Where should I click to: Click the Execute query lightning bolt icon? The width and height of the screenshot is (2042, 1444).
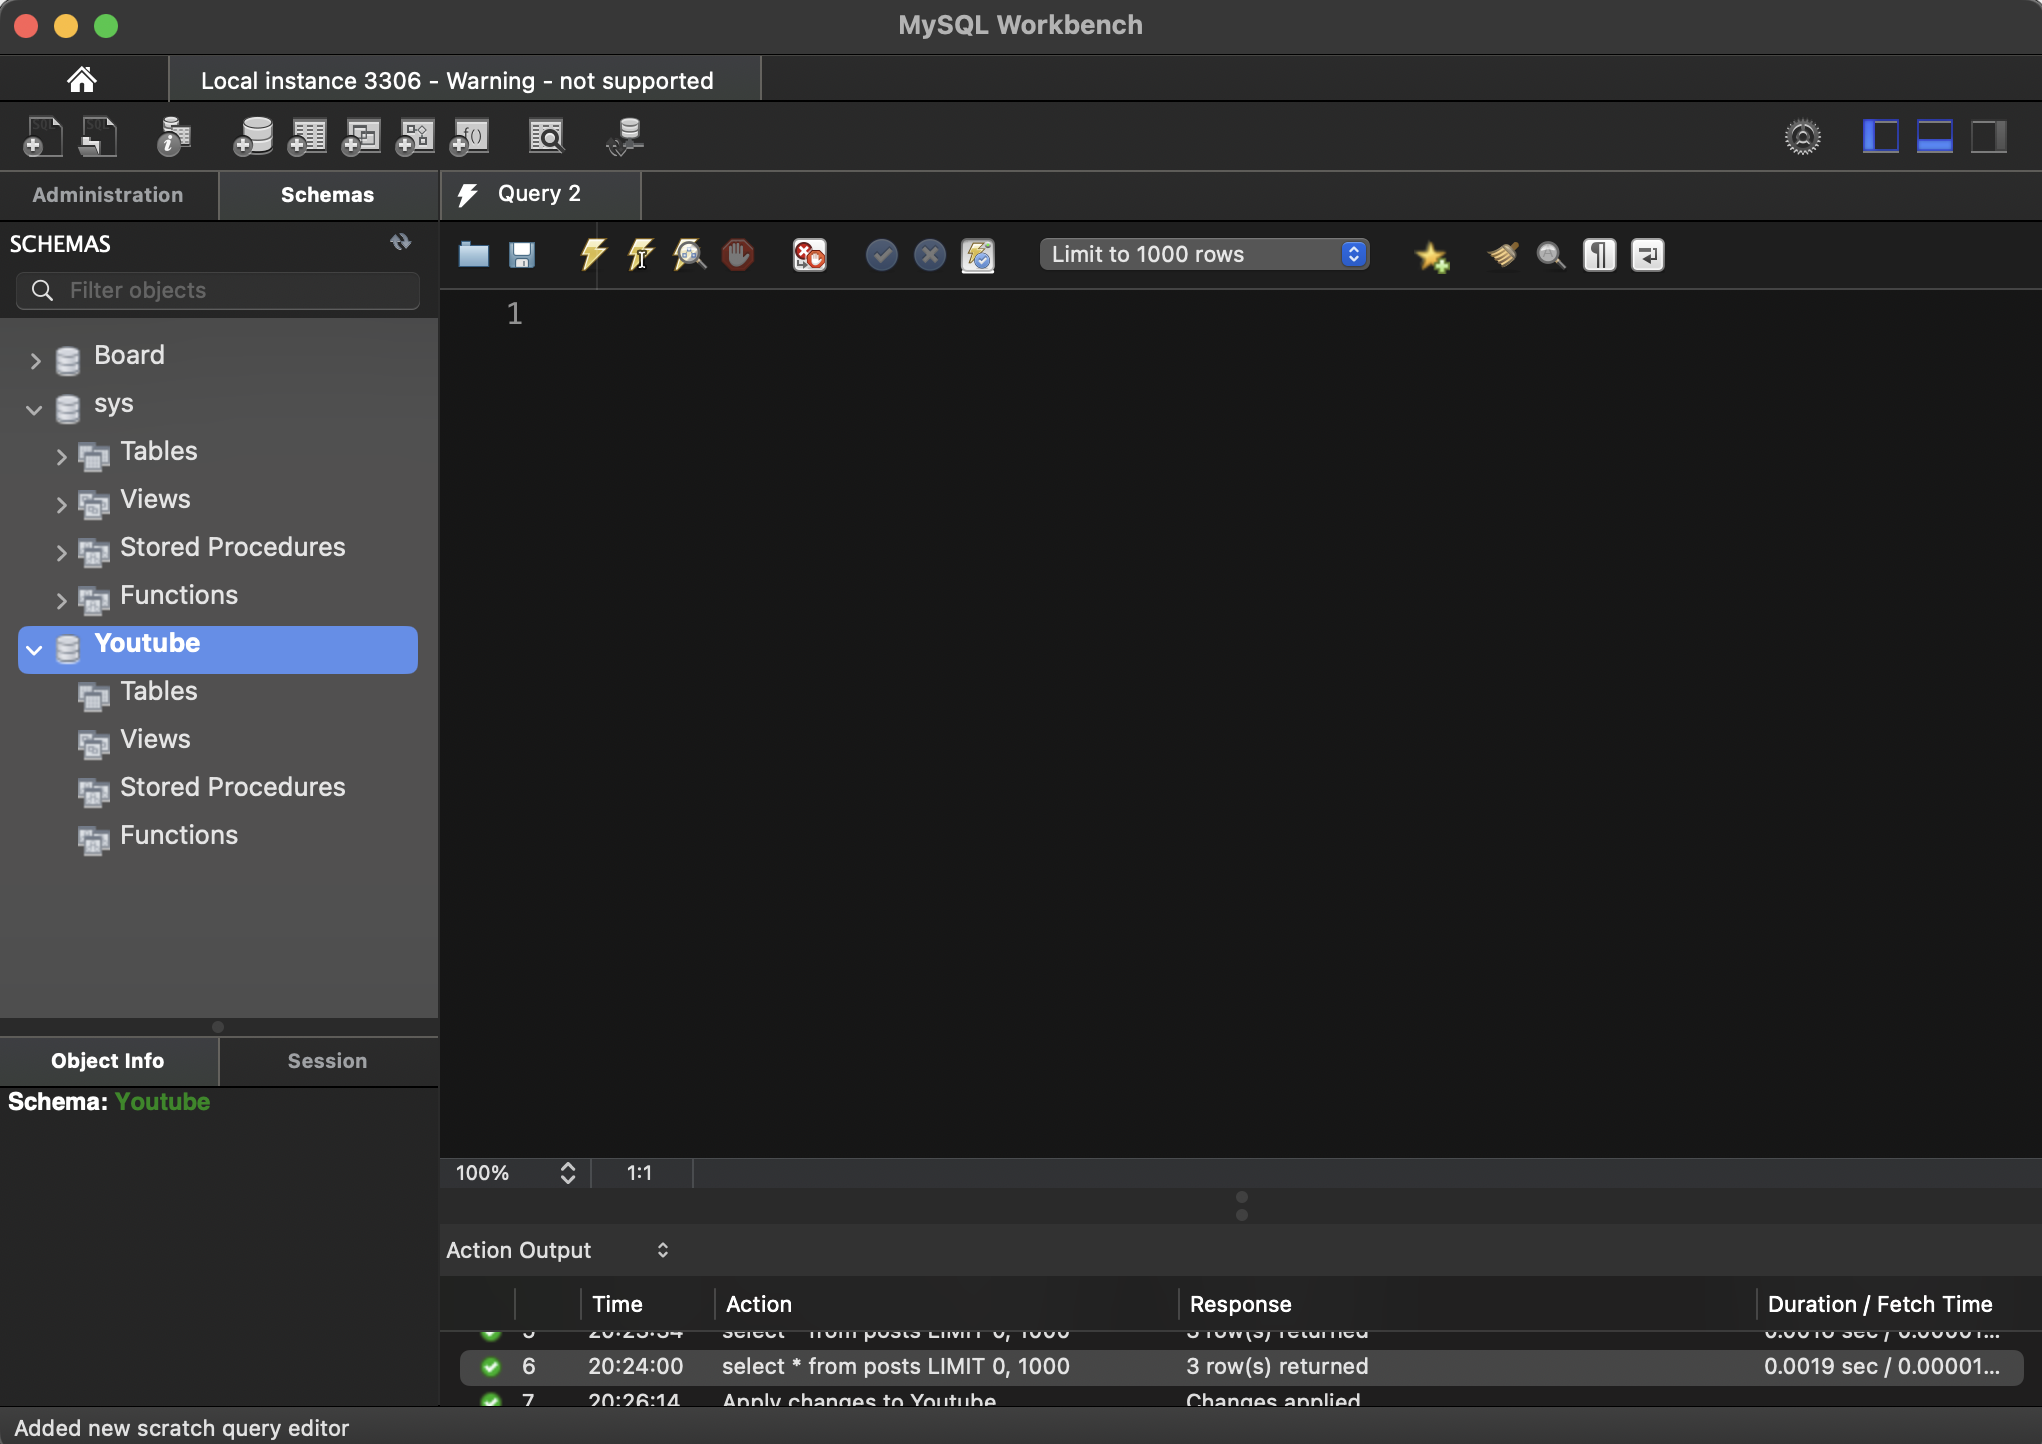pos(592,255)
